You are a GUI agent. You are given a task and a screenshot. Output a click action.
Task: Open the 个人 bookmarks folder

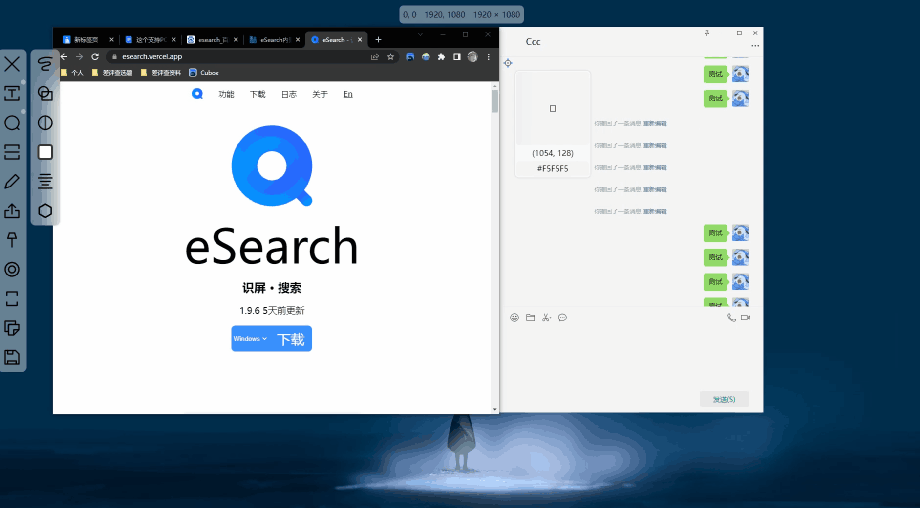tap(72, 73)
